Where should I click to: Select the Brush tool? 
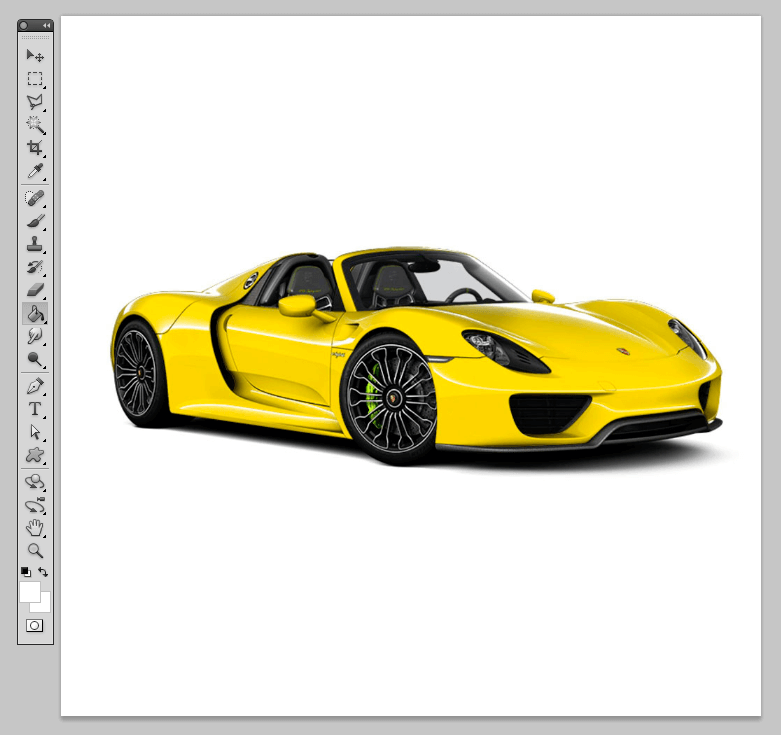pos(35,221)
